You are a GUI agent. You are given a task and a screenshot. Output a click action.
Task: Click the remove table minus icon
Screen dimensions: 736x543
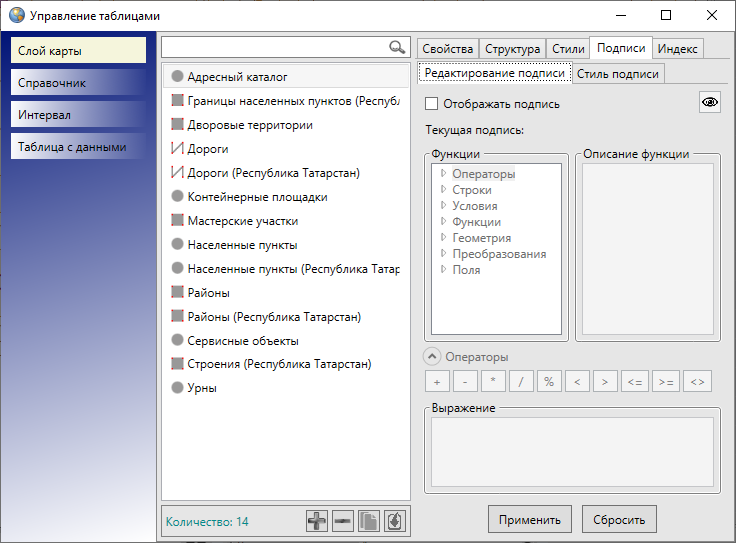[343, 521]
